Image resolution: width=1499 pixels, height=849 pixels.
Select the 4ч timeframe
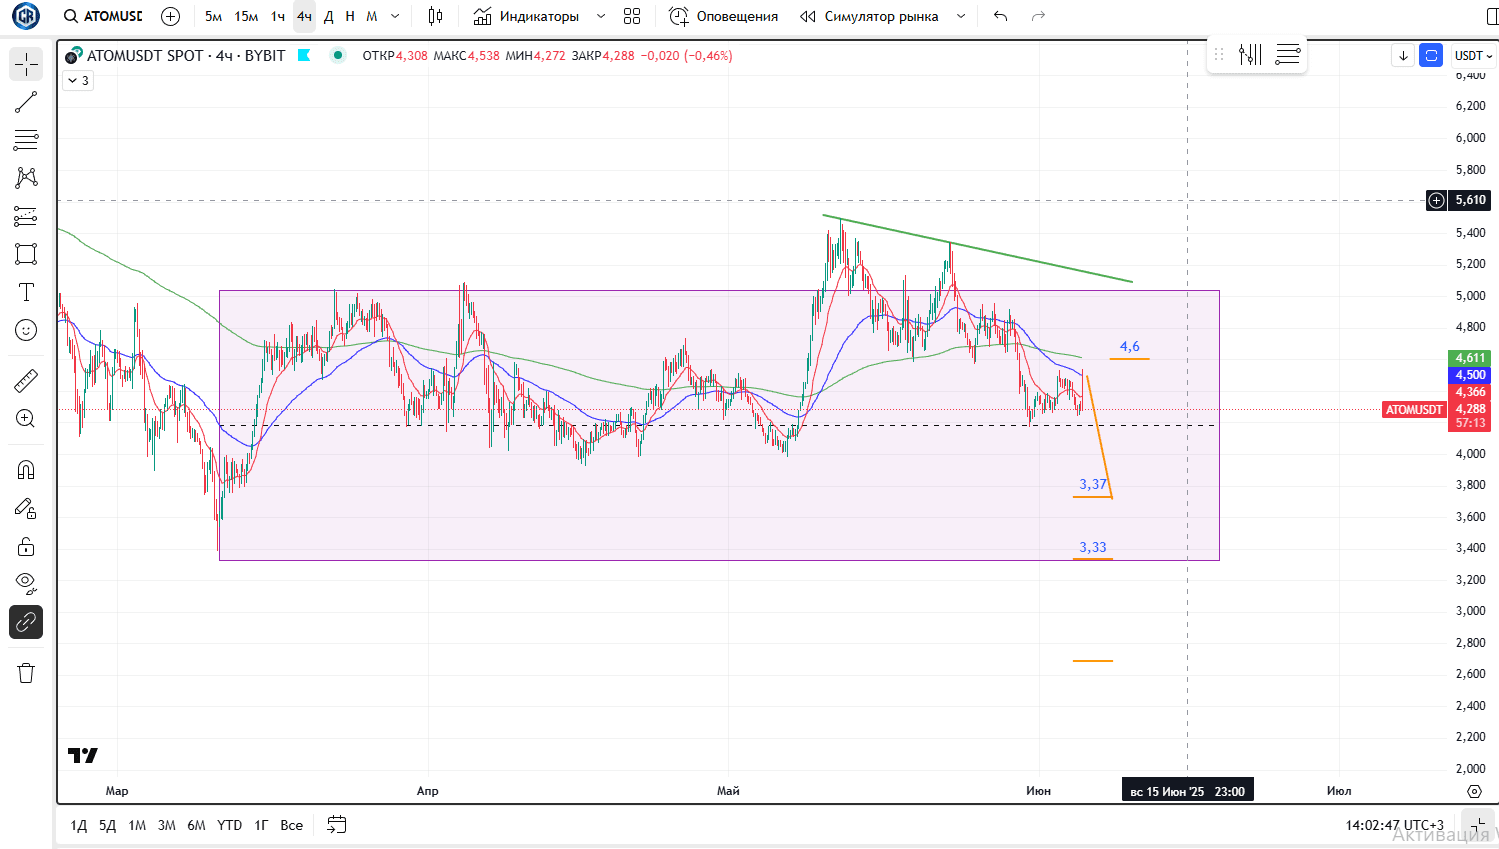304,16
